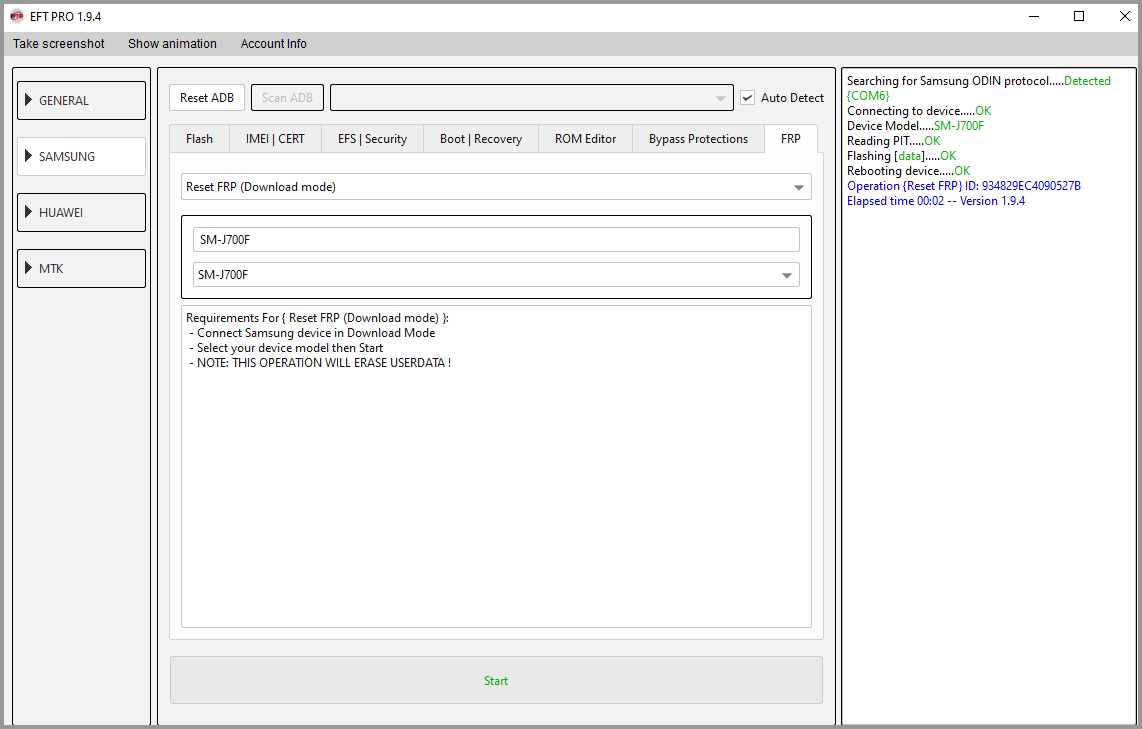
Task: Open the EFS | Security tab
Action: point(372,139)
